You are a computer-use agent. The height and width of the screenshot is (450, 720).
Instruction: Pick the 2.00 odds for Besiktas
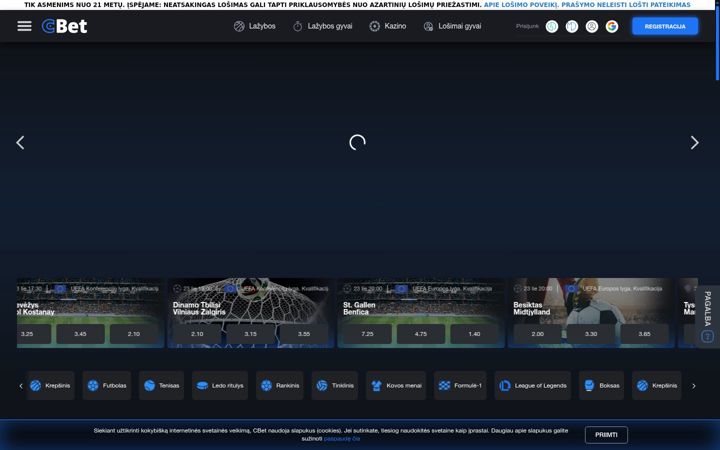(x=538, y=334)
